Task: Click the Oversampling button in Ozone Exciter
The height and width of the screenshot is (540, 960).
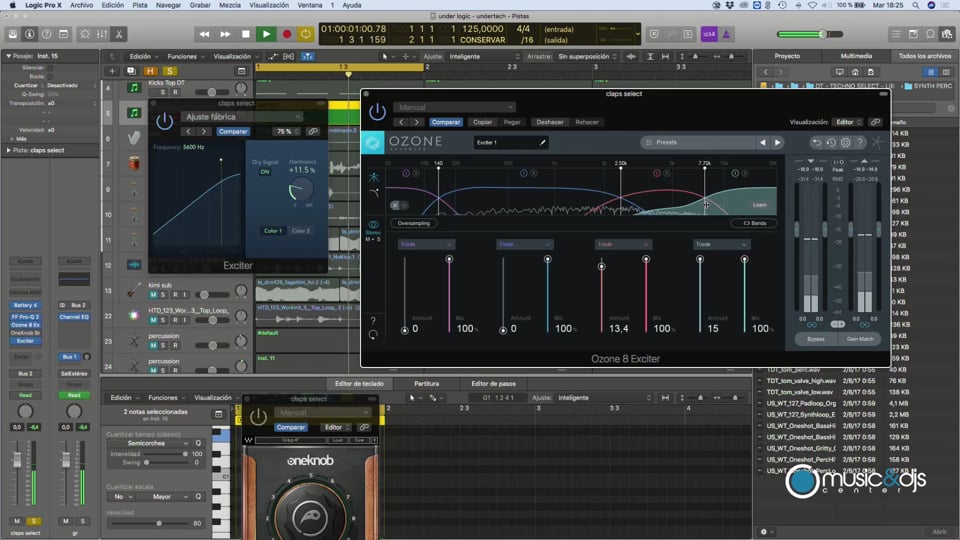Action: 414,223
